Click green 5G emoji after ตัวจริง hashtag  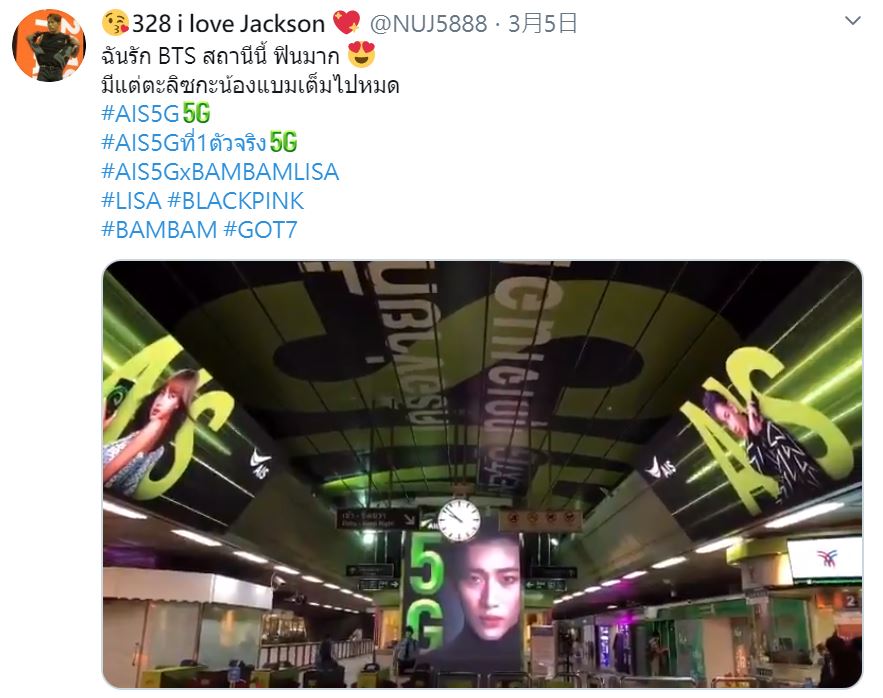[x=283, y=143]
